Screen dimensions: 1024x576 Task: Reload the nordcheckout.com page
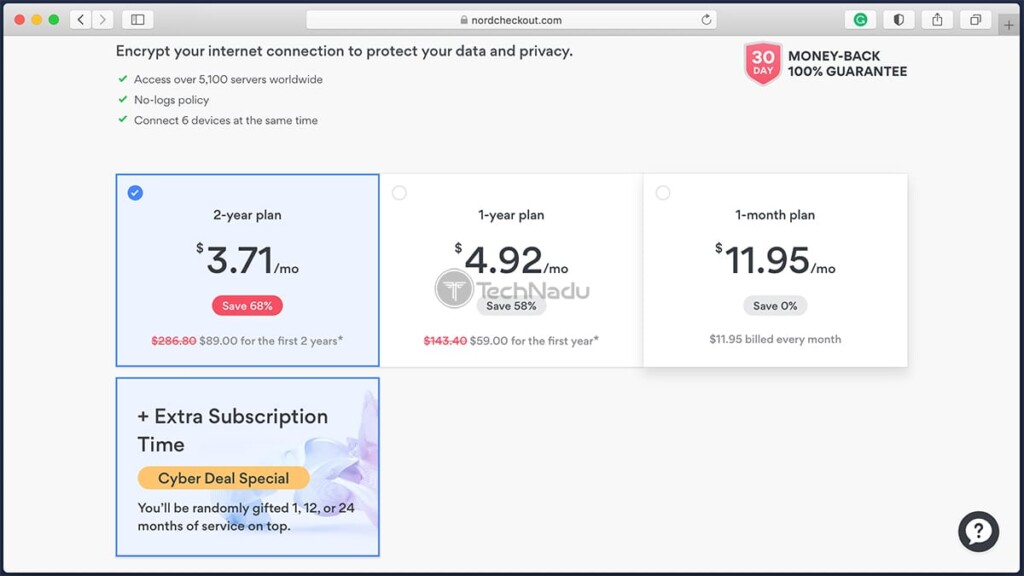(706, 20)
